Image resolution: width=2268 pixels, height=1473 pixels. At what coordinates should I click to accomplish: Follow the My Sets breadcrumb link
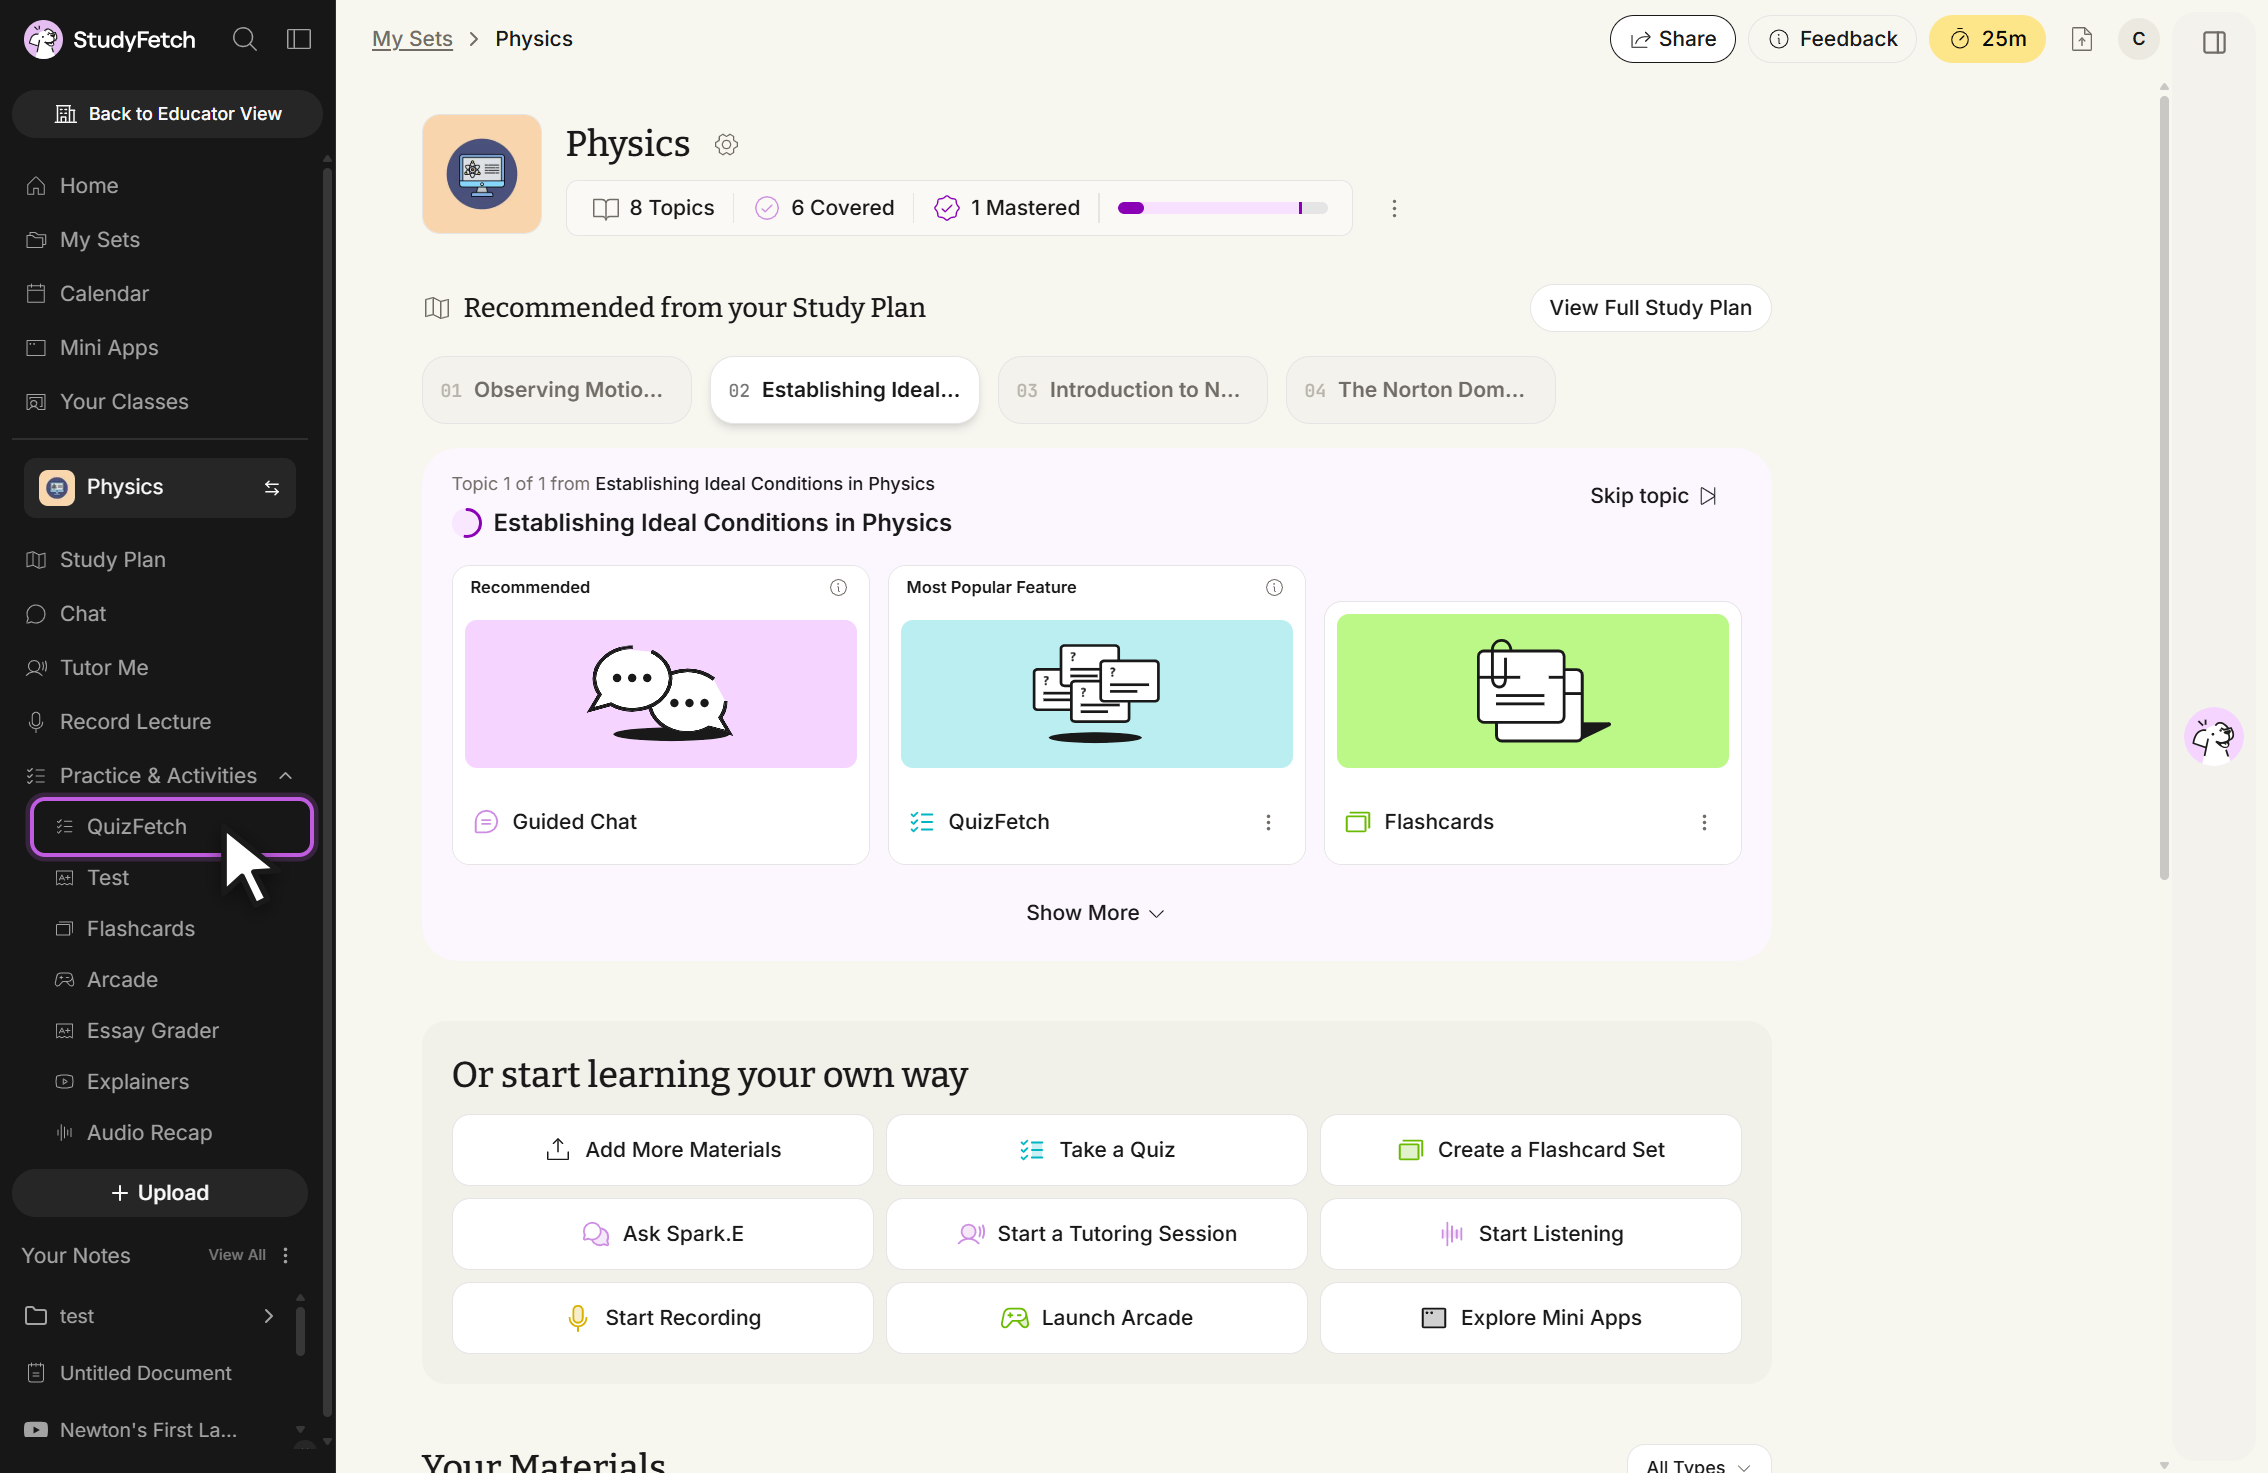pyautogui.click(x=412, y=39)
